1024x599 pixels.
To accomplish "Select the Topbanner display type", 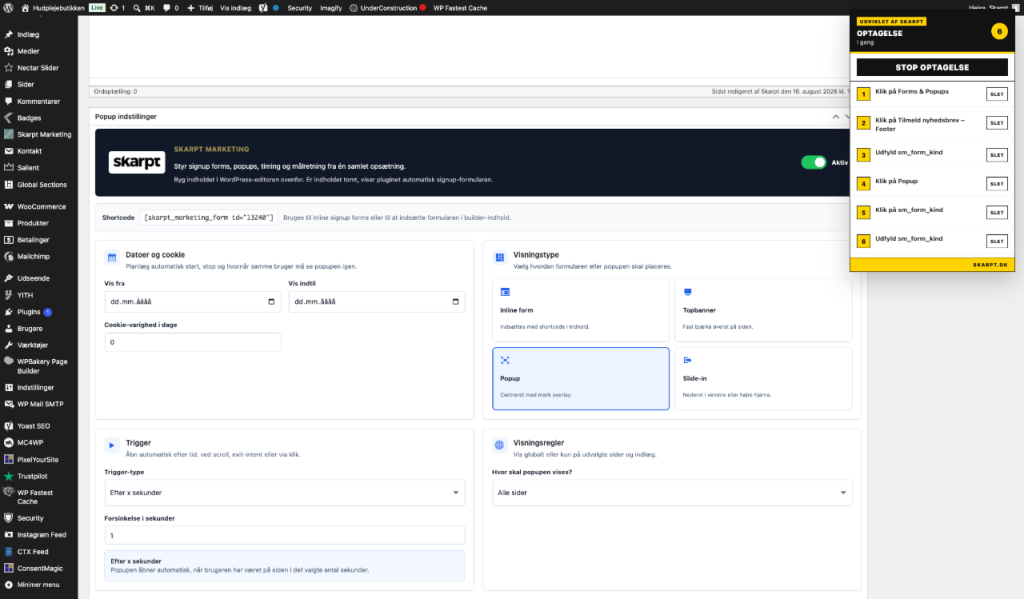I will coord(763,310).
